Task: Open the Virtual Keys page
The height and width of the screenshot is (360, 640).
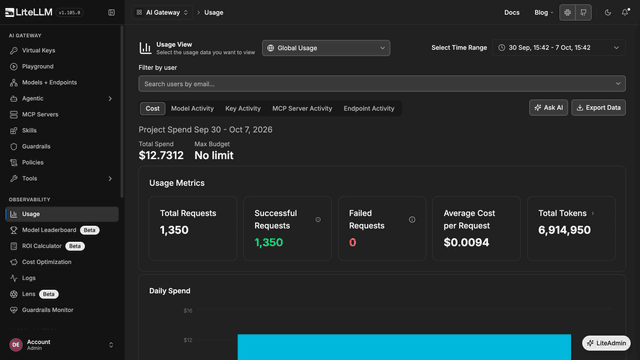Action: [61, 51]
